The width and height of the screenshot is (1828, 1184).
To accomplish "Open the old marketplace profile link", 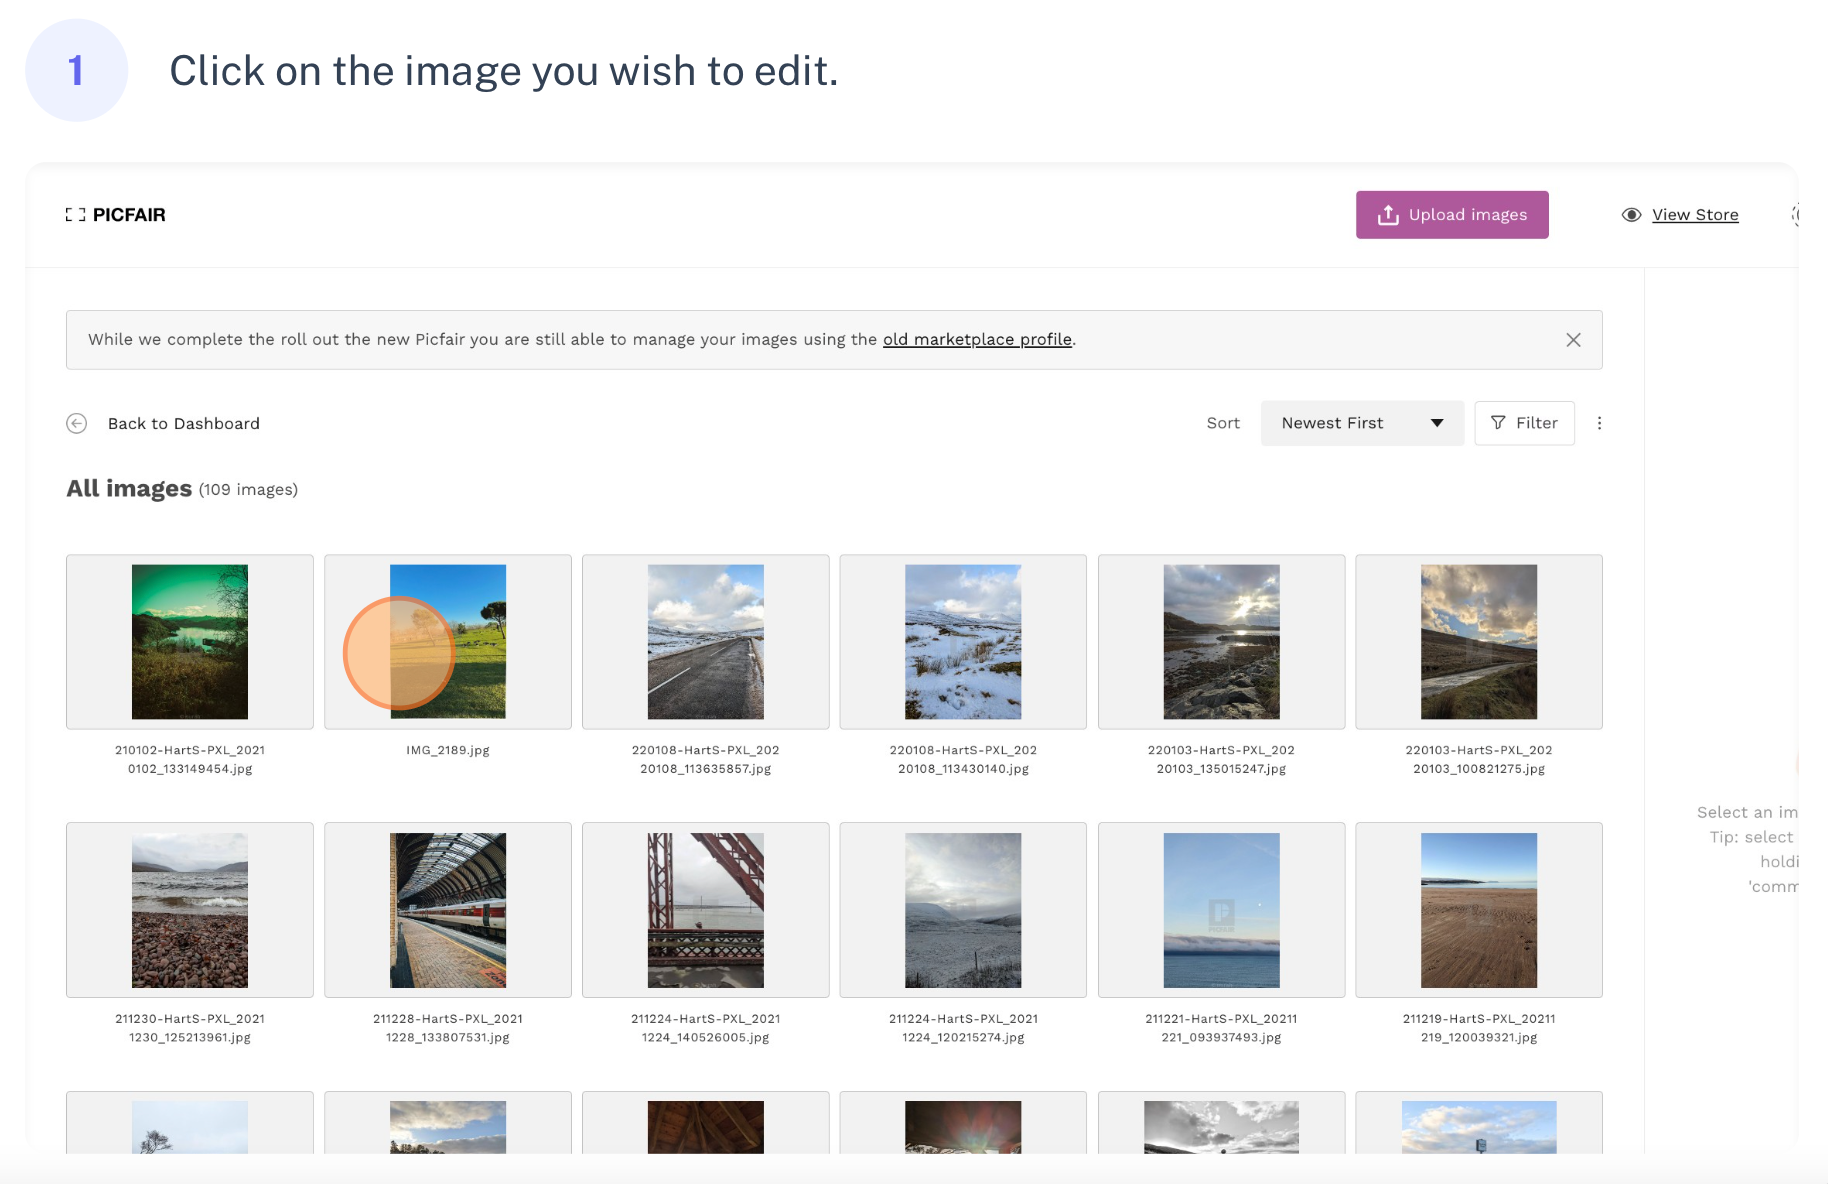I will pyautogui.click(x=976, y=340).
